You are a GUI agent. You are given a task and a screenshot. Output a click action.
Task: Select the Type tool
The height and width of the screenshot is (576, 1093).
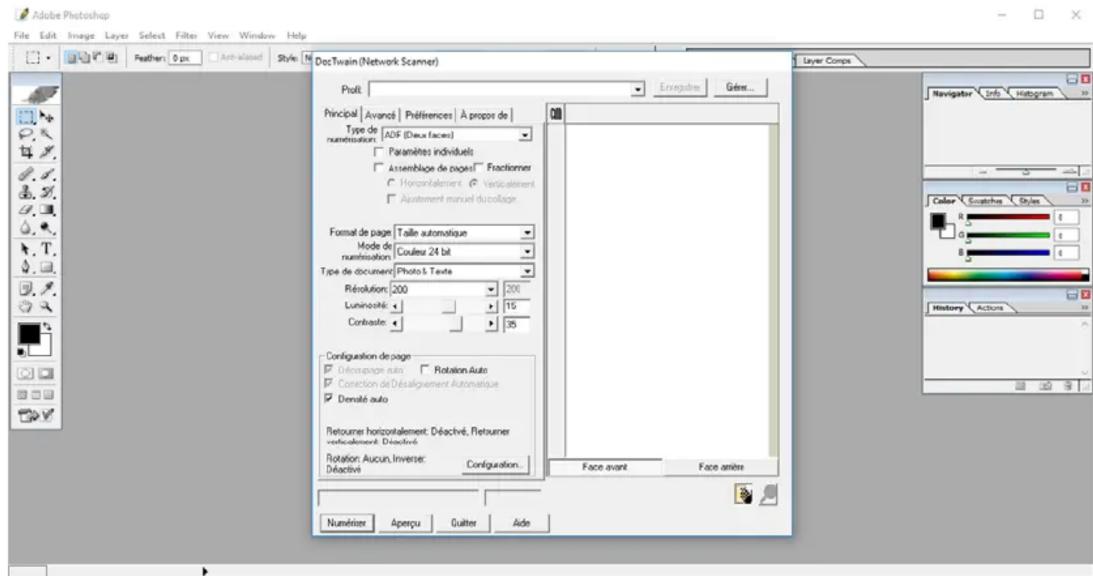[x=46, y=249]
